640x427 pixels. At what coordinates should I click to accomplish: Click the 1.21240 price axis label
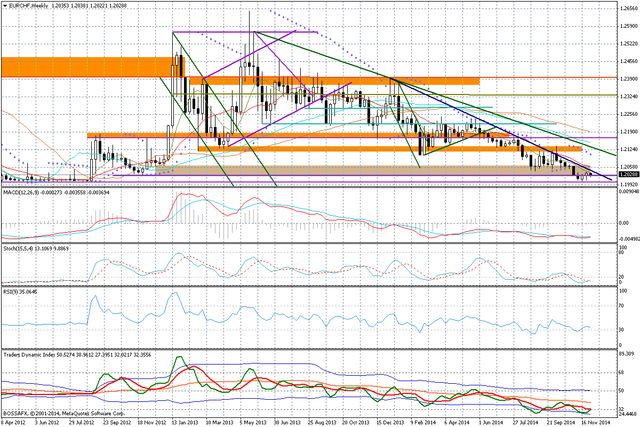(629, 149)
